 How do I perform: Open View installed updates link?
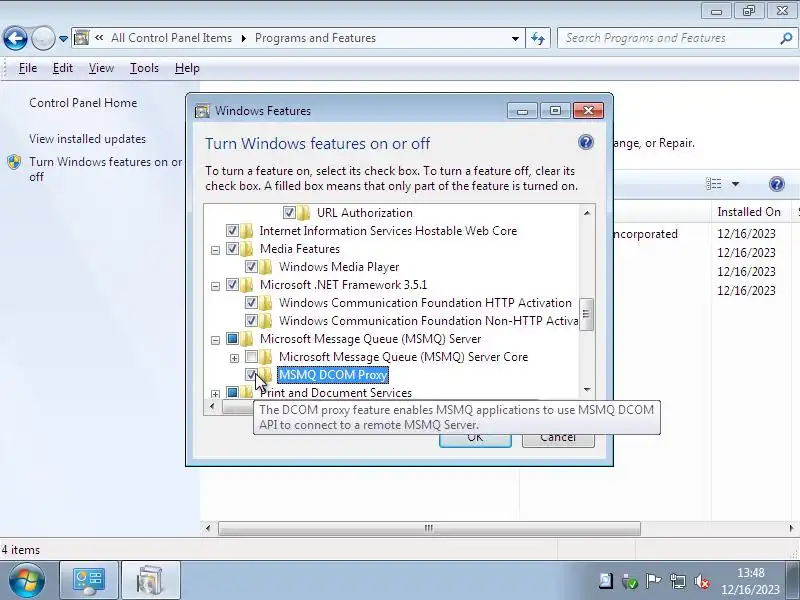tap(87, 139)
